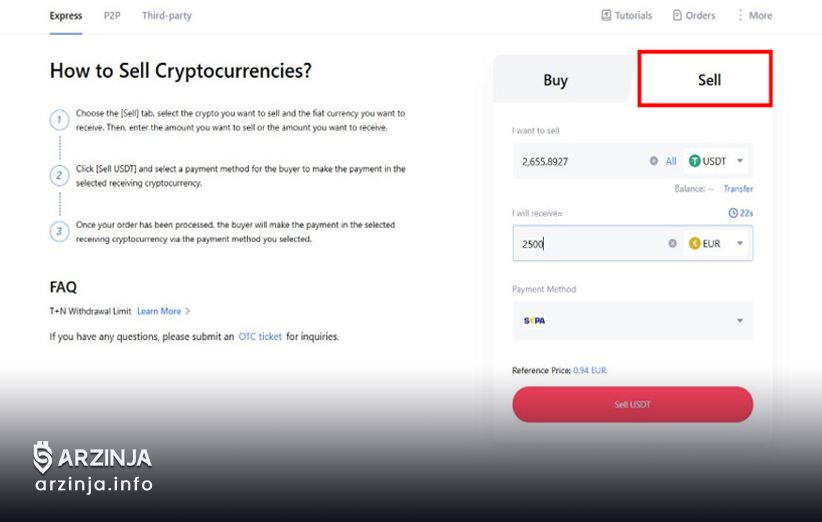Image resolution: width=822 pixels, height=522 pixels.
Task: Open the More three-dot menu
Action: [741, 15]
